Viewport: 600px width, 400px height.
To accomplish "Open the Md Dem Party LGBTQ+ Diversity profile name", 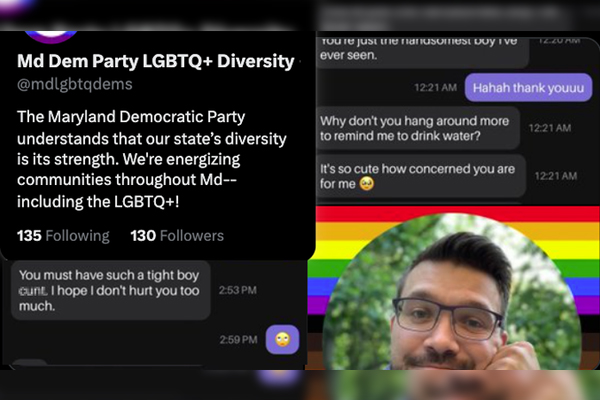I will (x=156, y=61).
